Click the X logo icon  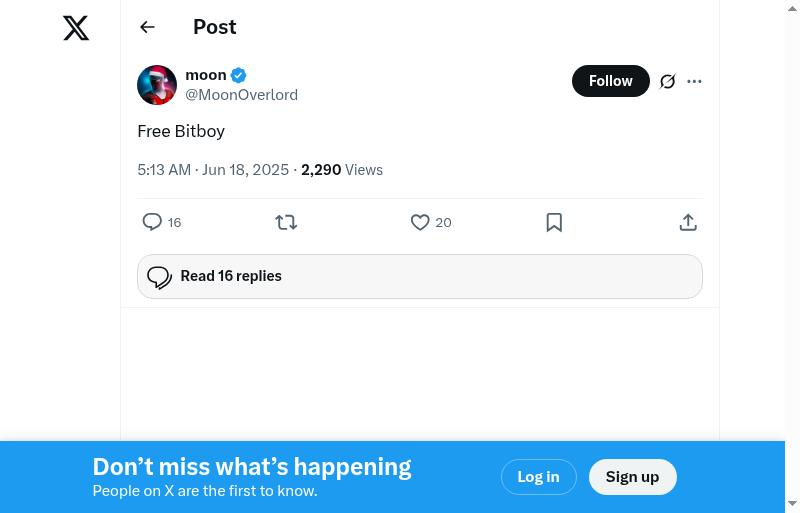(76, 28)
